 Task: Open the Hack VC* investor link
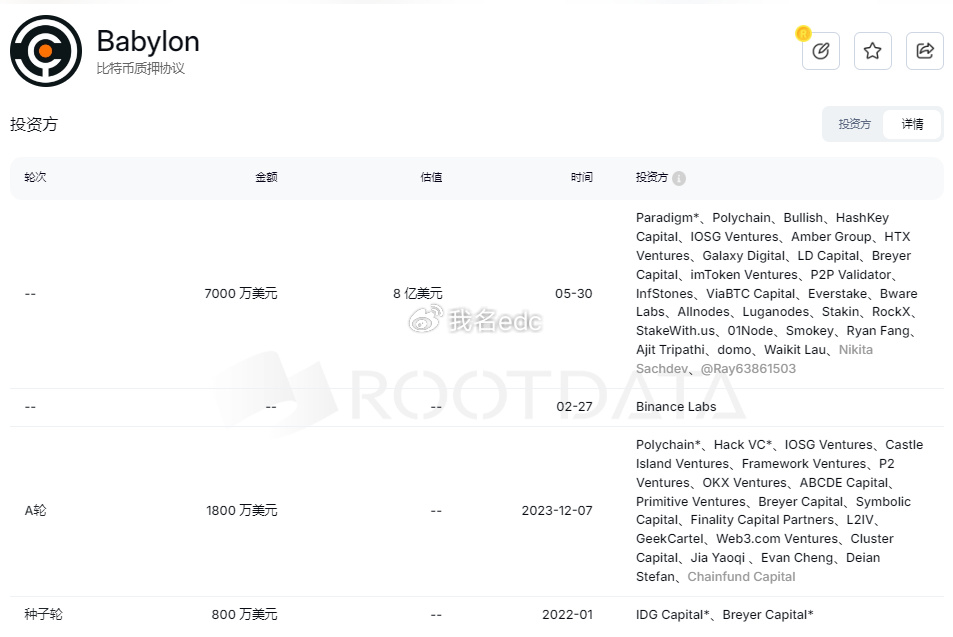743,444
